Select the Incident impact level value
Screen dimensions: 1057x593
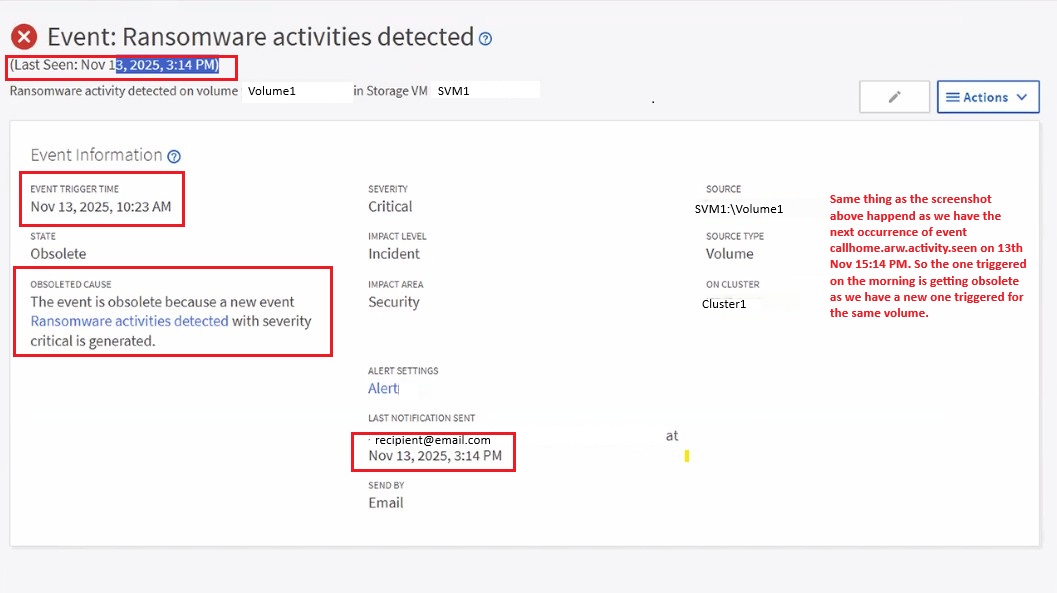point(394,254)
